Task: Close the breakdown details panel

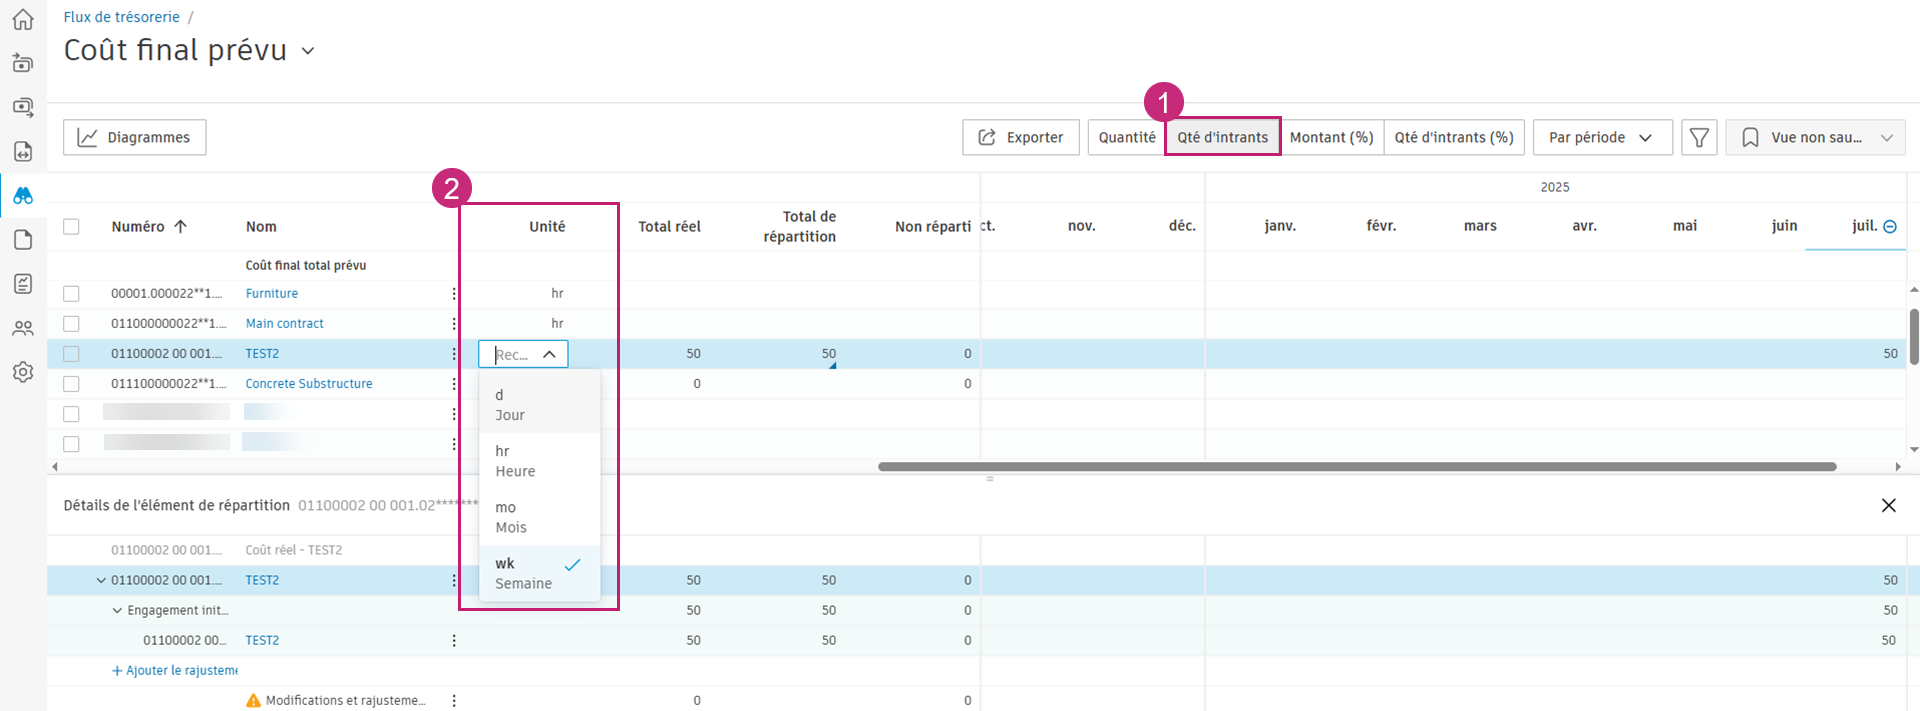Action: pyautogui.click(x=1888, y=506)
